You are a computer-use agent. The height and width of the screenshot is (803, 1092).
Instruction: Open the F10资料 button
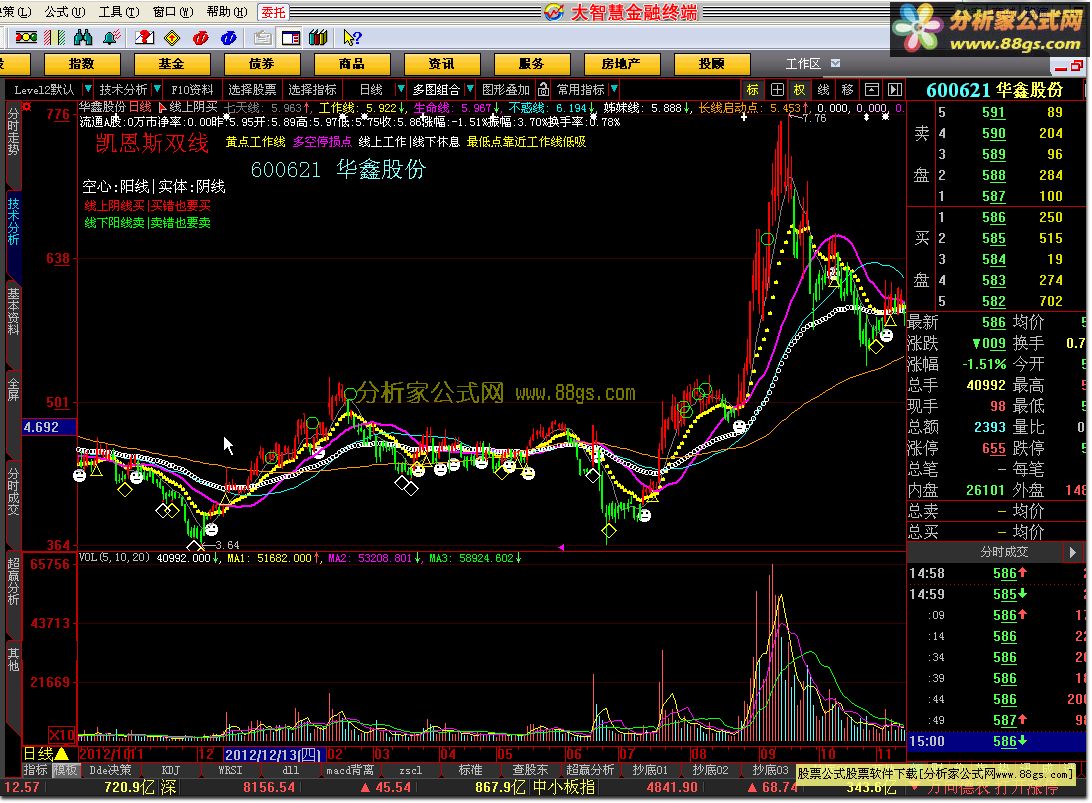tap(192, 89)
